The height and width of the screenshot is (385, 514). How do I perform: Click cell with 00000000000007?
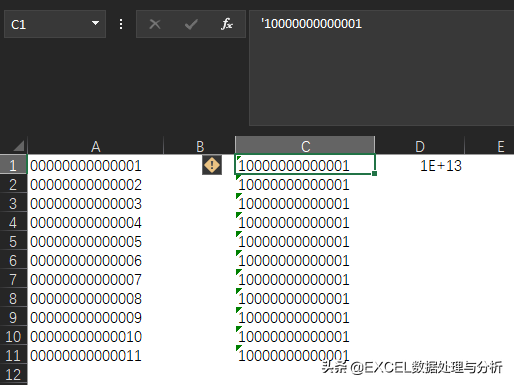[96, 279]
